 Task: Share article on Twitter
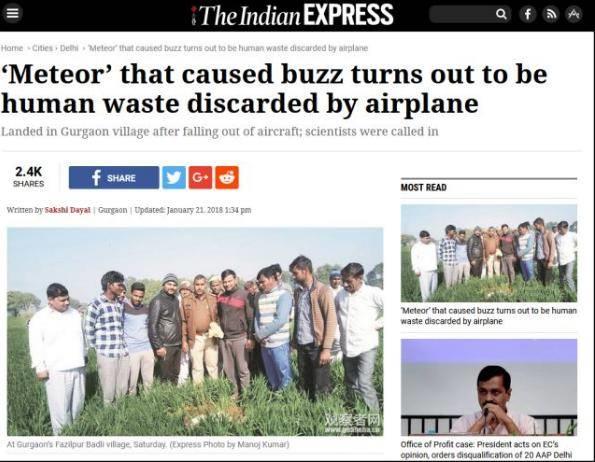[174, 177]
